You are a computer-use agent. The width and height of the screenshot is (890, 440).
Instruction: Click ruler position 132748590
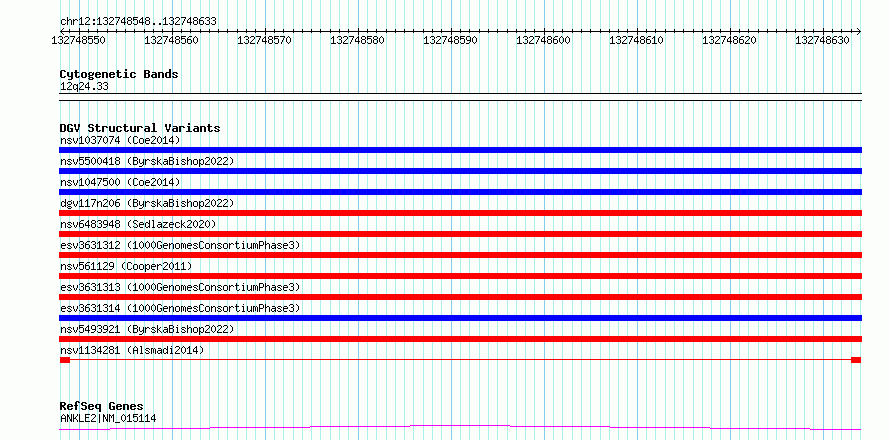tap(451, 40)
